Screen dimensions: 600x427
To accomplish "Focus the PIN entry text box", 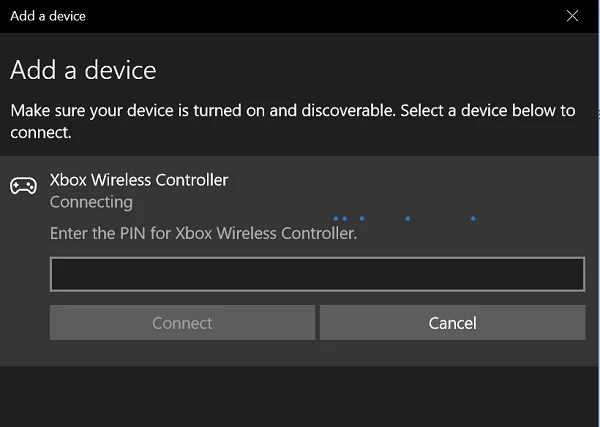I will 317,274.
